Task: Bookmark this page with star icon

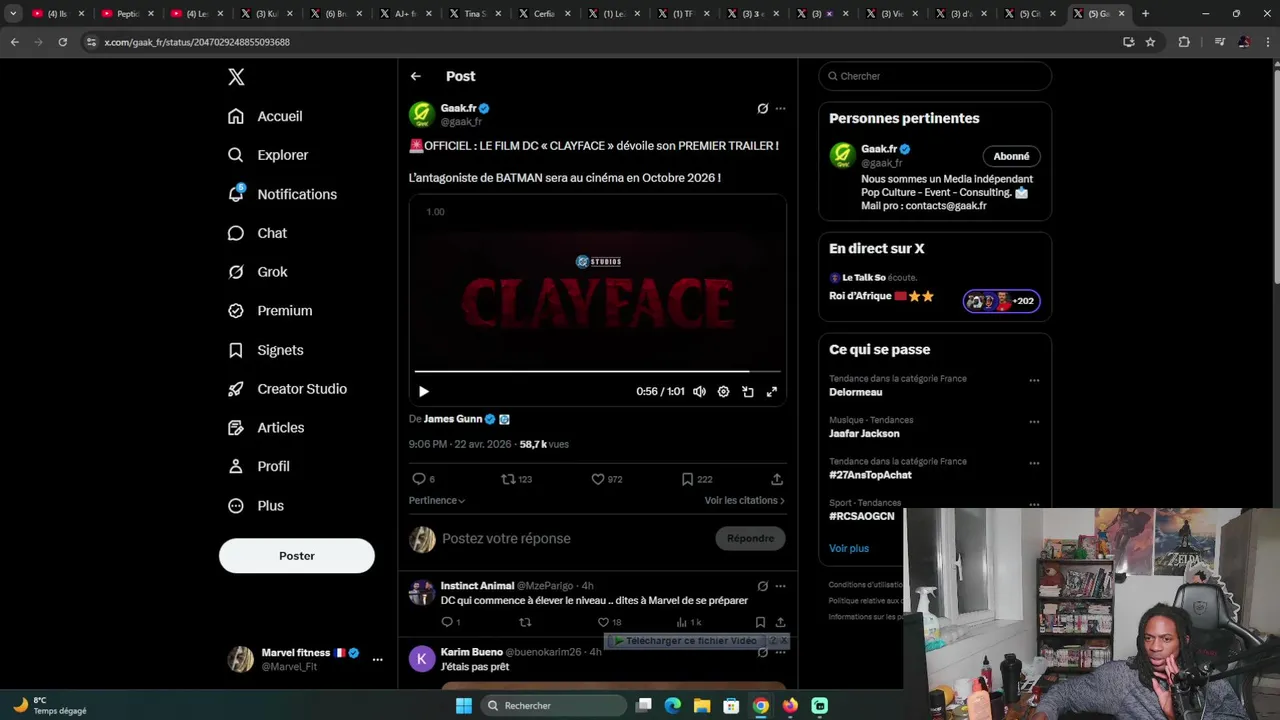Action: pos(1150,42)
